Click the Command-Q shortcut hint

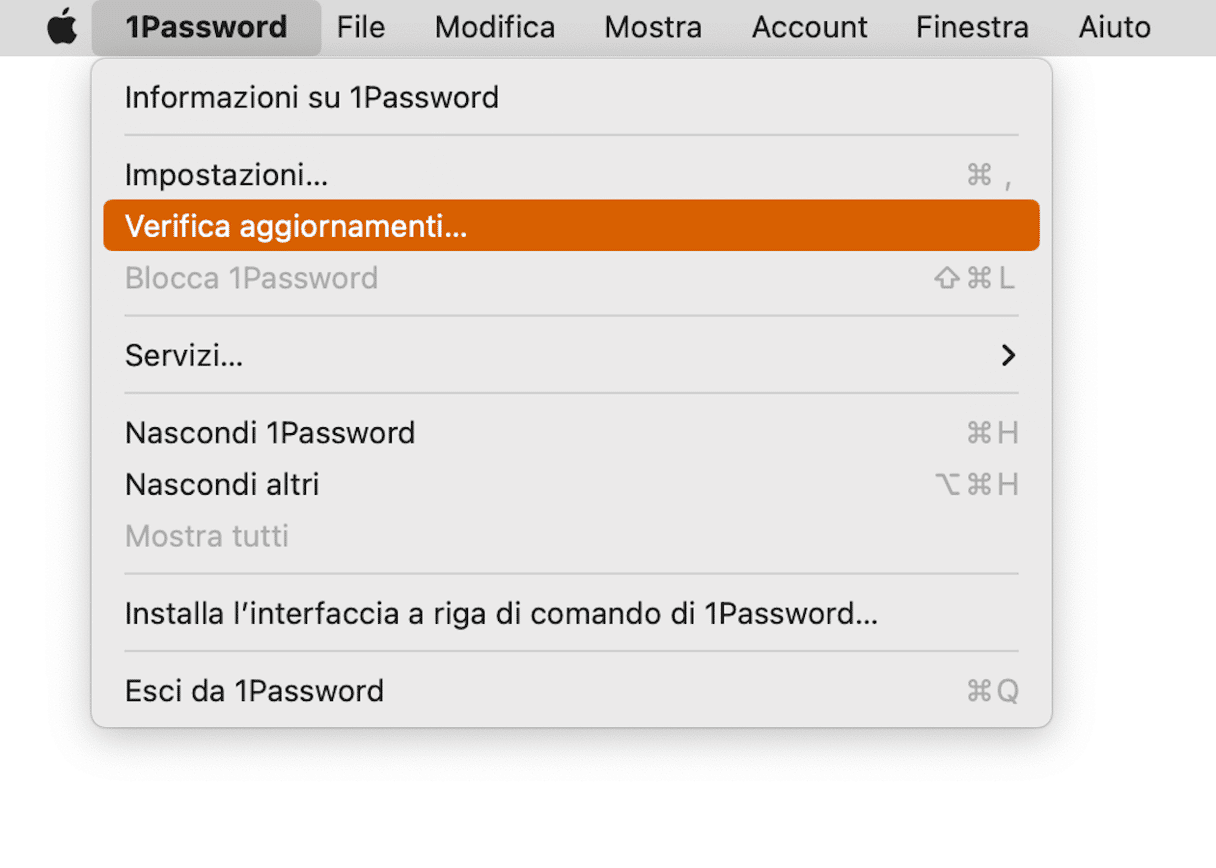(x=992, y=691)
